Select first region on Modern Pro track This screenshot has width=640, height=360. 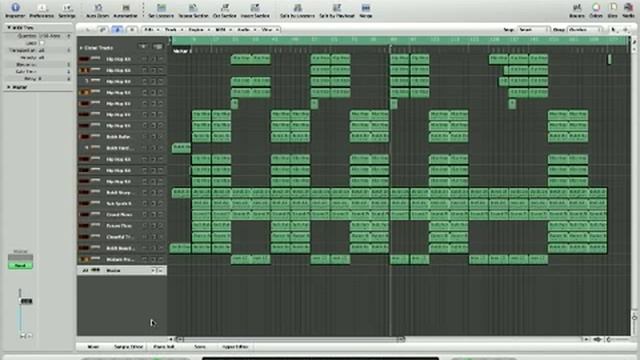tap(241, 259)
